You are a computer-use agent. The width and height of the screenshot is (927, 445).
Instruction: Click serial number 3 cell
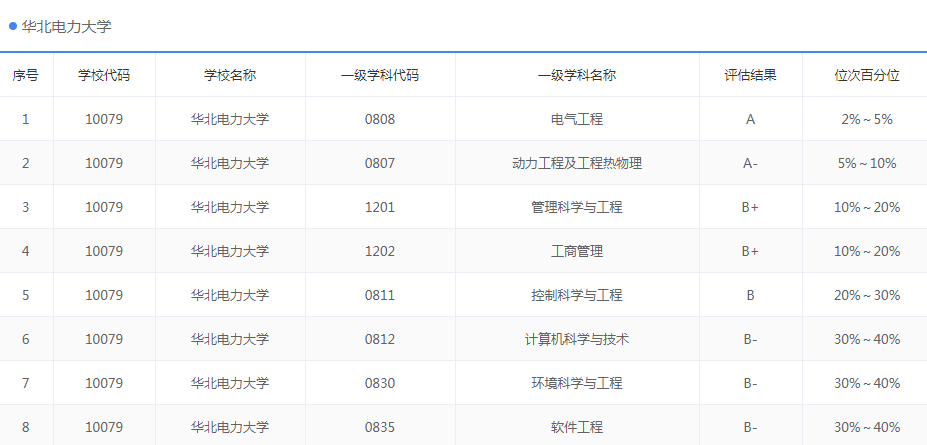[x=25, y=207]
